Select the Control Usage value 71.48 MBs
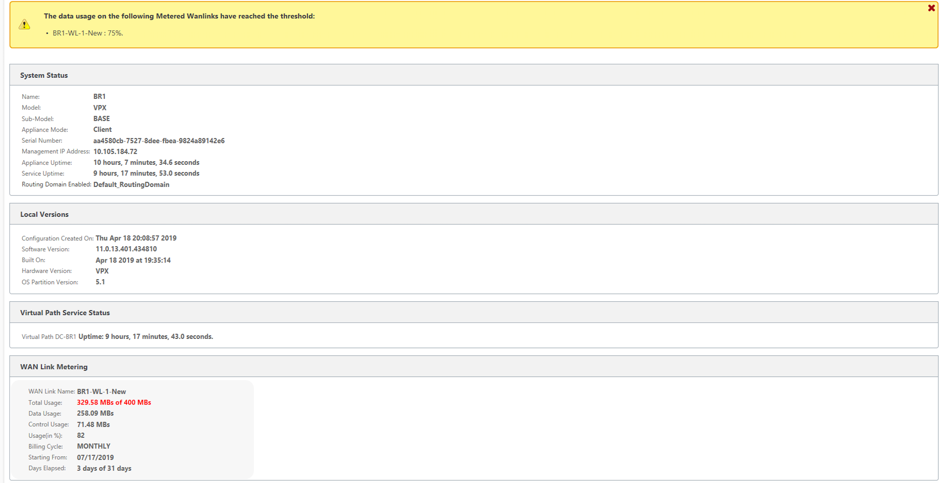Image resolution: width=939 pixels, height=483 pixels. pos(93,424)
